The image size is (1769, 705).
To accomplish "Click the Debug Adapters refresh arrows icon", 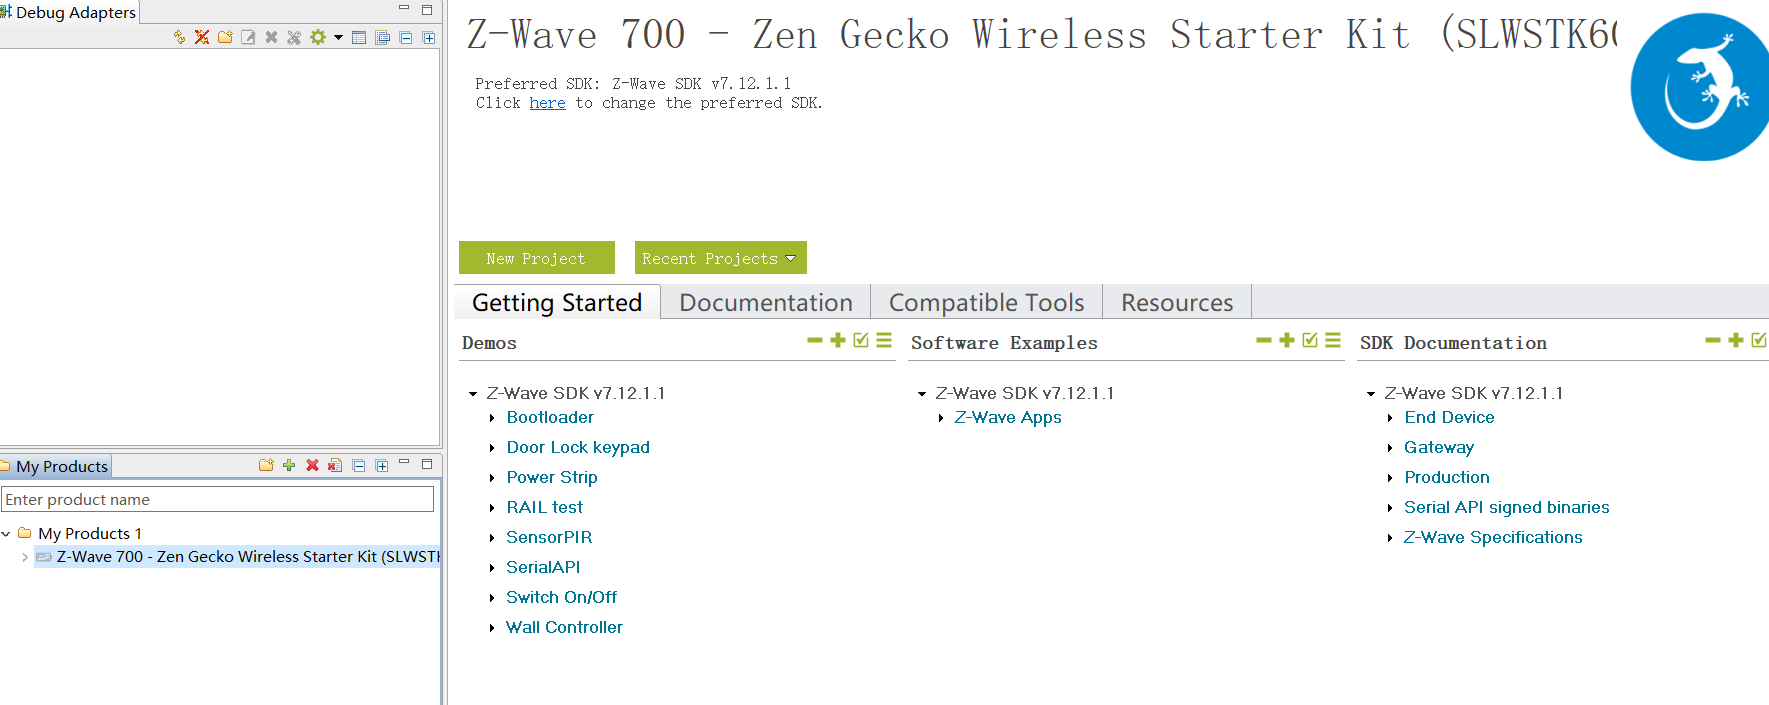I will tap(179, 37).
